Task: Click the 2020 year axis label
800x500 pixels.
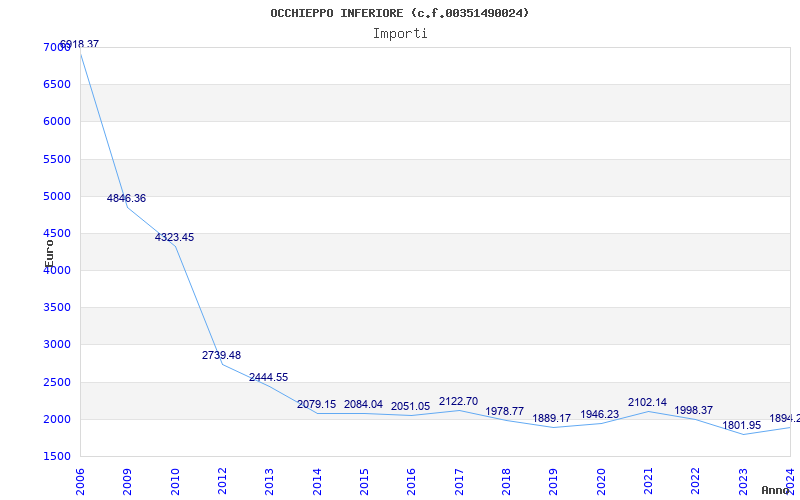Action: pos(601,482)
